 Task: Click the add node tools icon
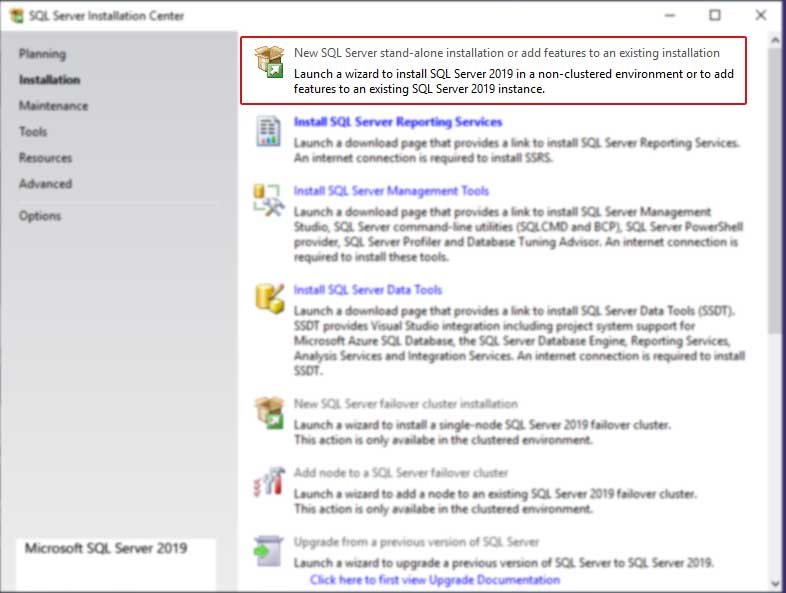[269, 481]
